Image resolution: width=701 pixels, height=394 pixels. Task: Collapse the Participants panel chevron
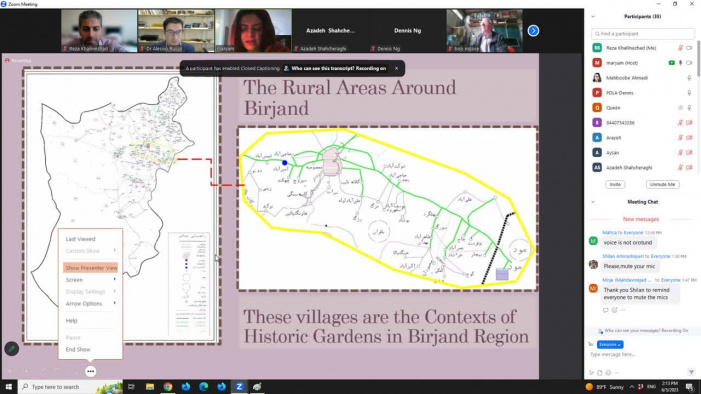pos(593,17)
